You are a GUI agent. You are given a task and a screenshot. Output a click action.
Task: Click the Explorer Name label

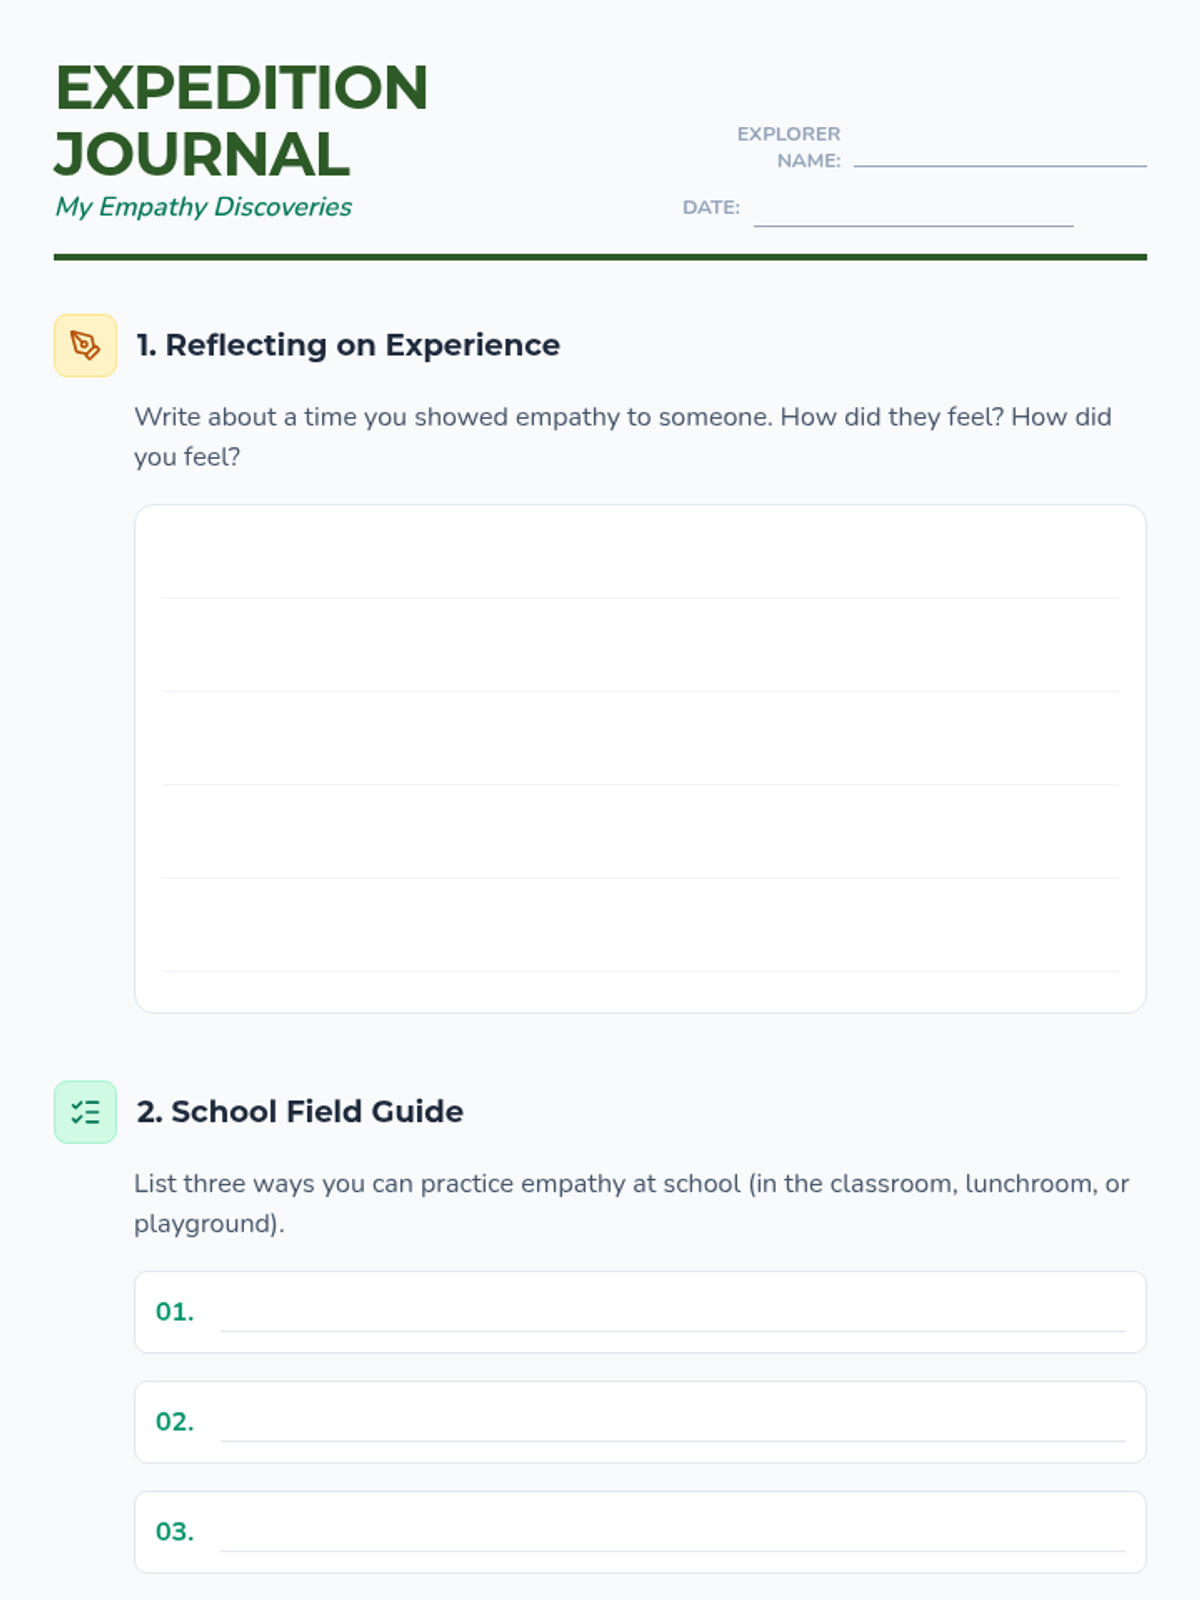coord(789,147)
